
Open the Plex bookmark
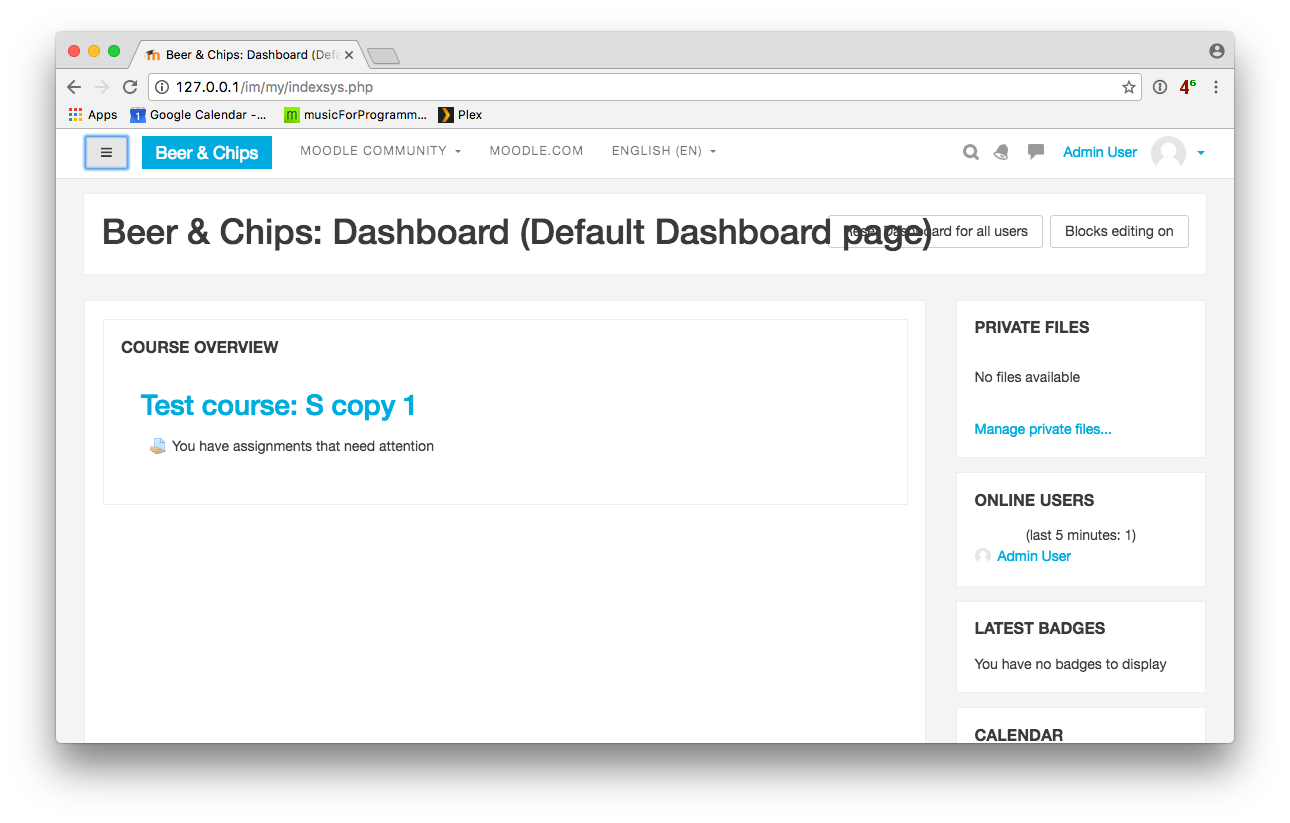click(460, 115)
